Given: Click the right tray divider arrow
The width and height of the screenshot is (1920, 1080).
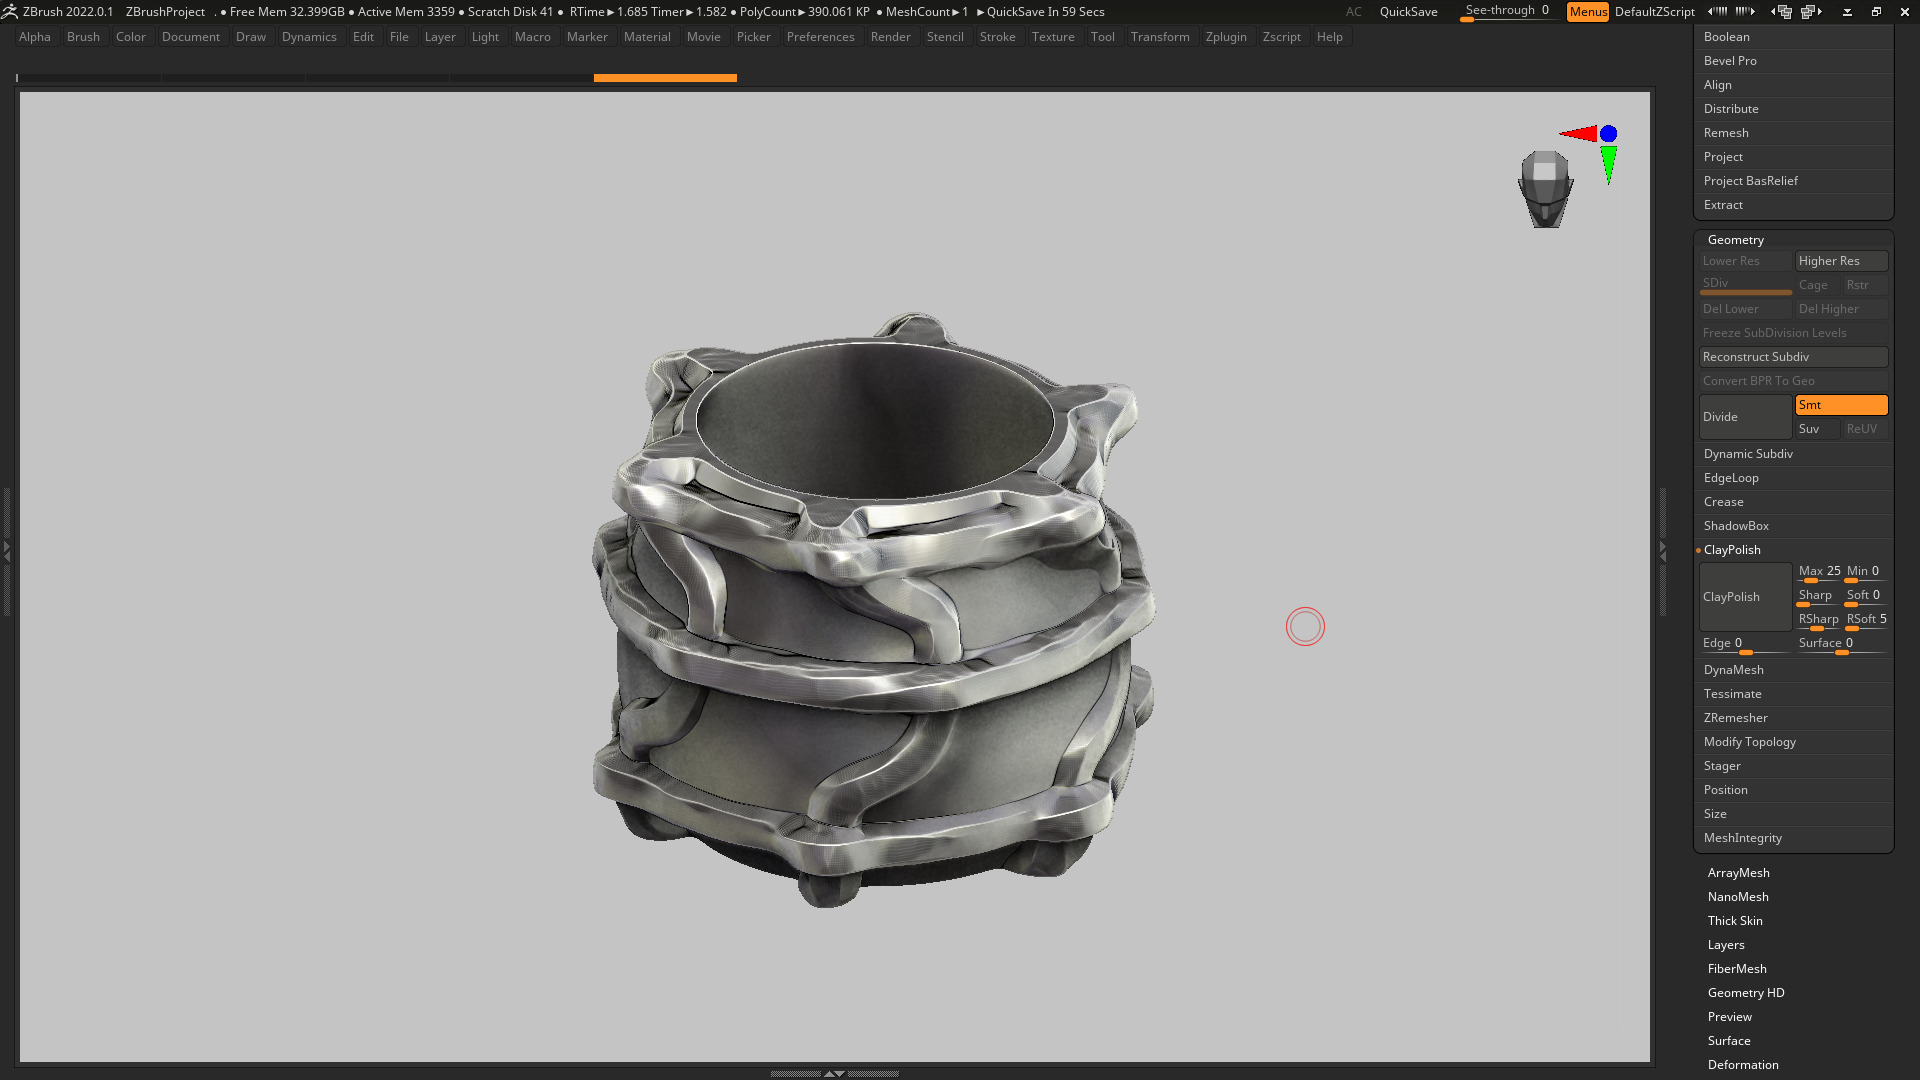Looking at the screenshot, I should pyautogui.click(x=1662, y=550).
